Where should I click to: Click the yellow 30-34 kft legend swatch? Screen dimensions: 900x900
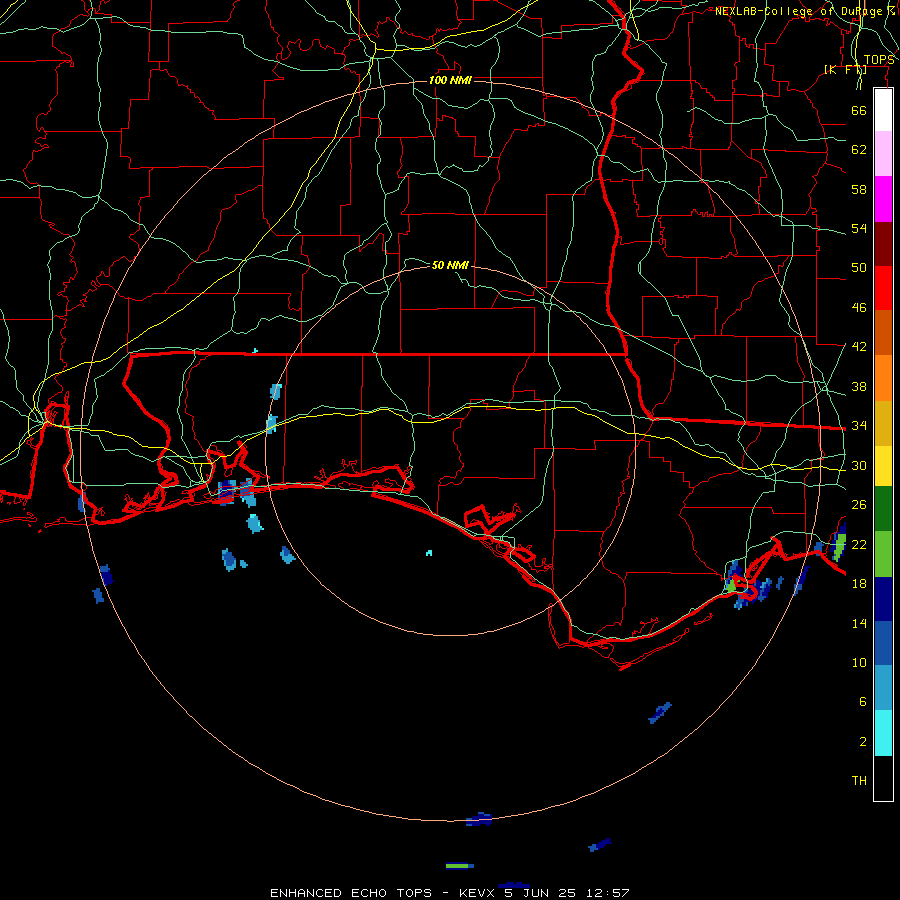tap(883, 466)
